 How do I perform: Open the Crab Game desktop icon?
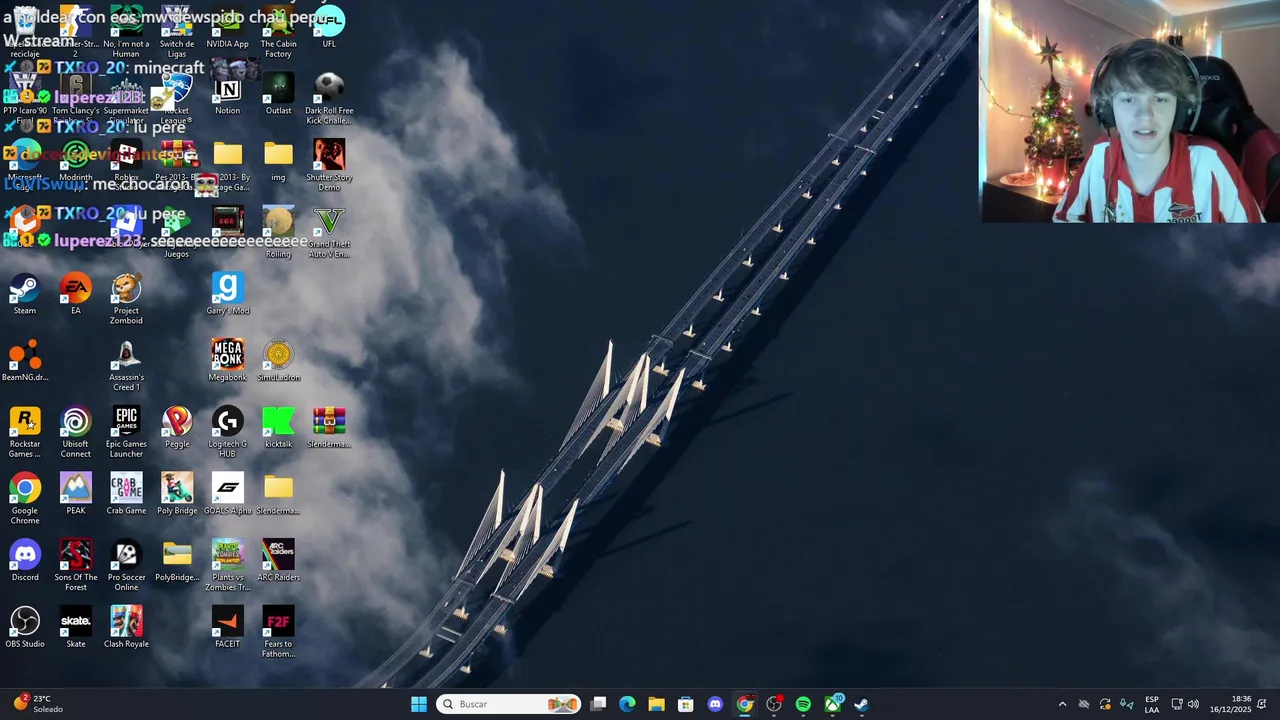(x=126, y=495)
